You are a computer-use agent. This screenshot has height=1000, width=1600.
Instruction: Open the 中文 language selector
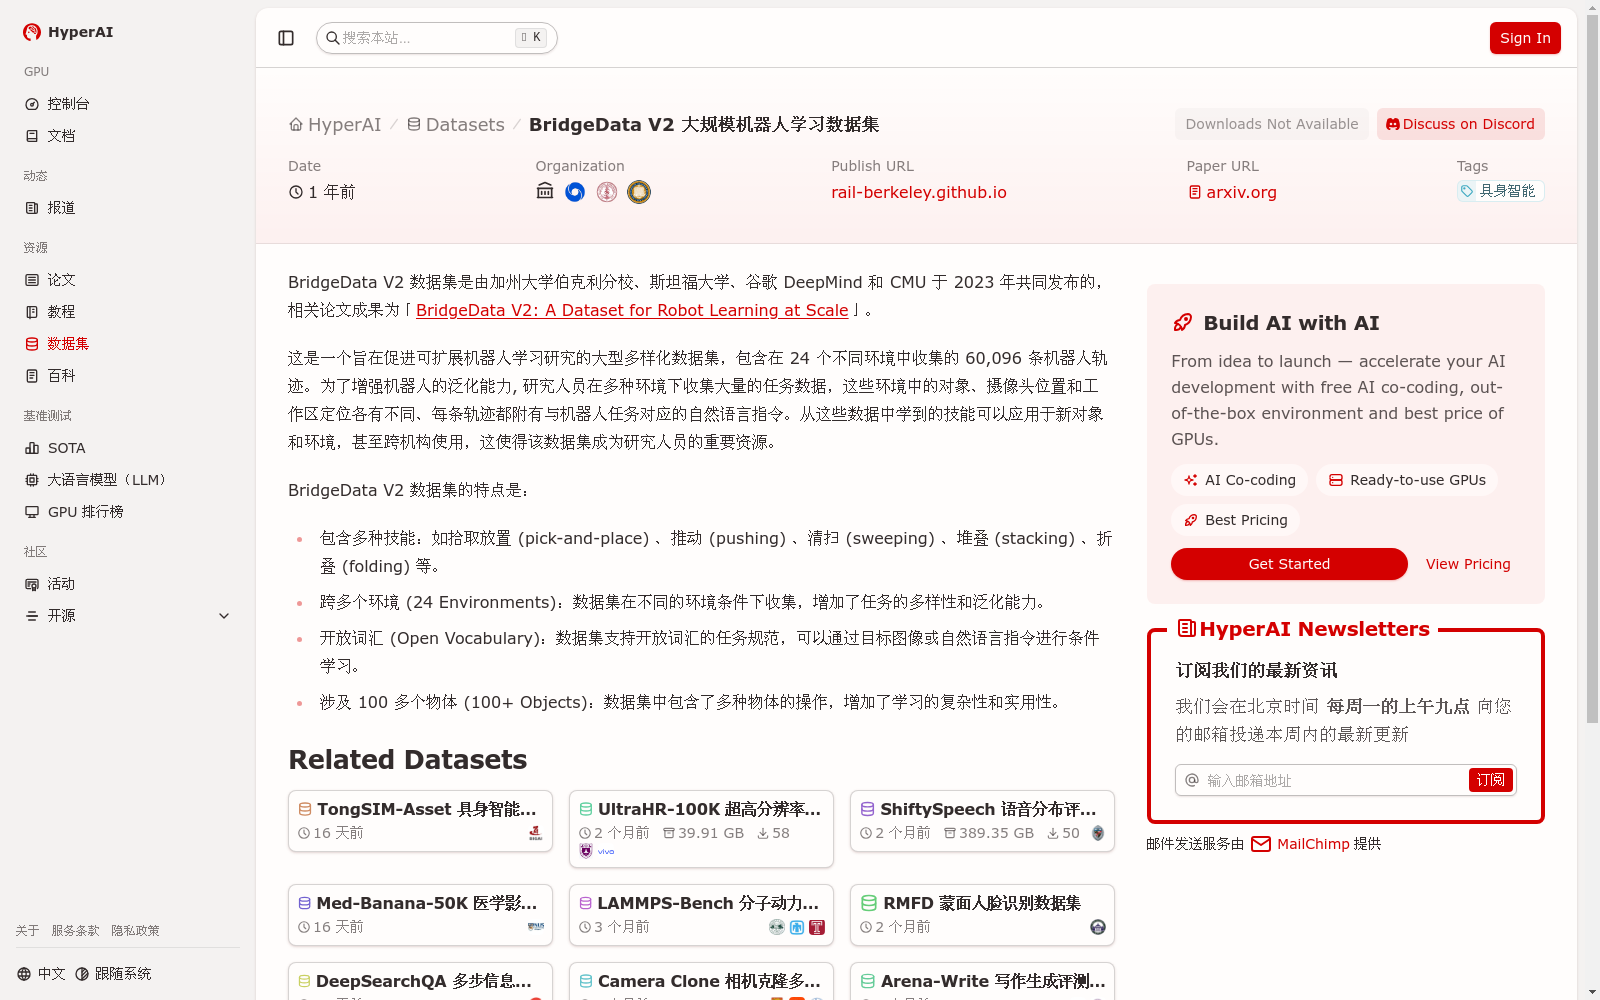tap(41, 974)
